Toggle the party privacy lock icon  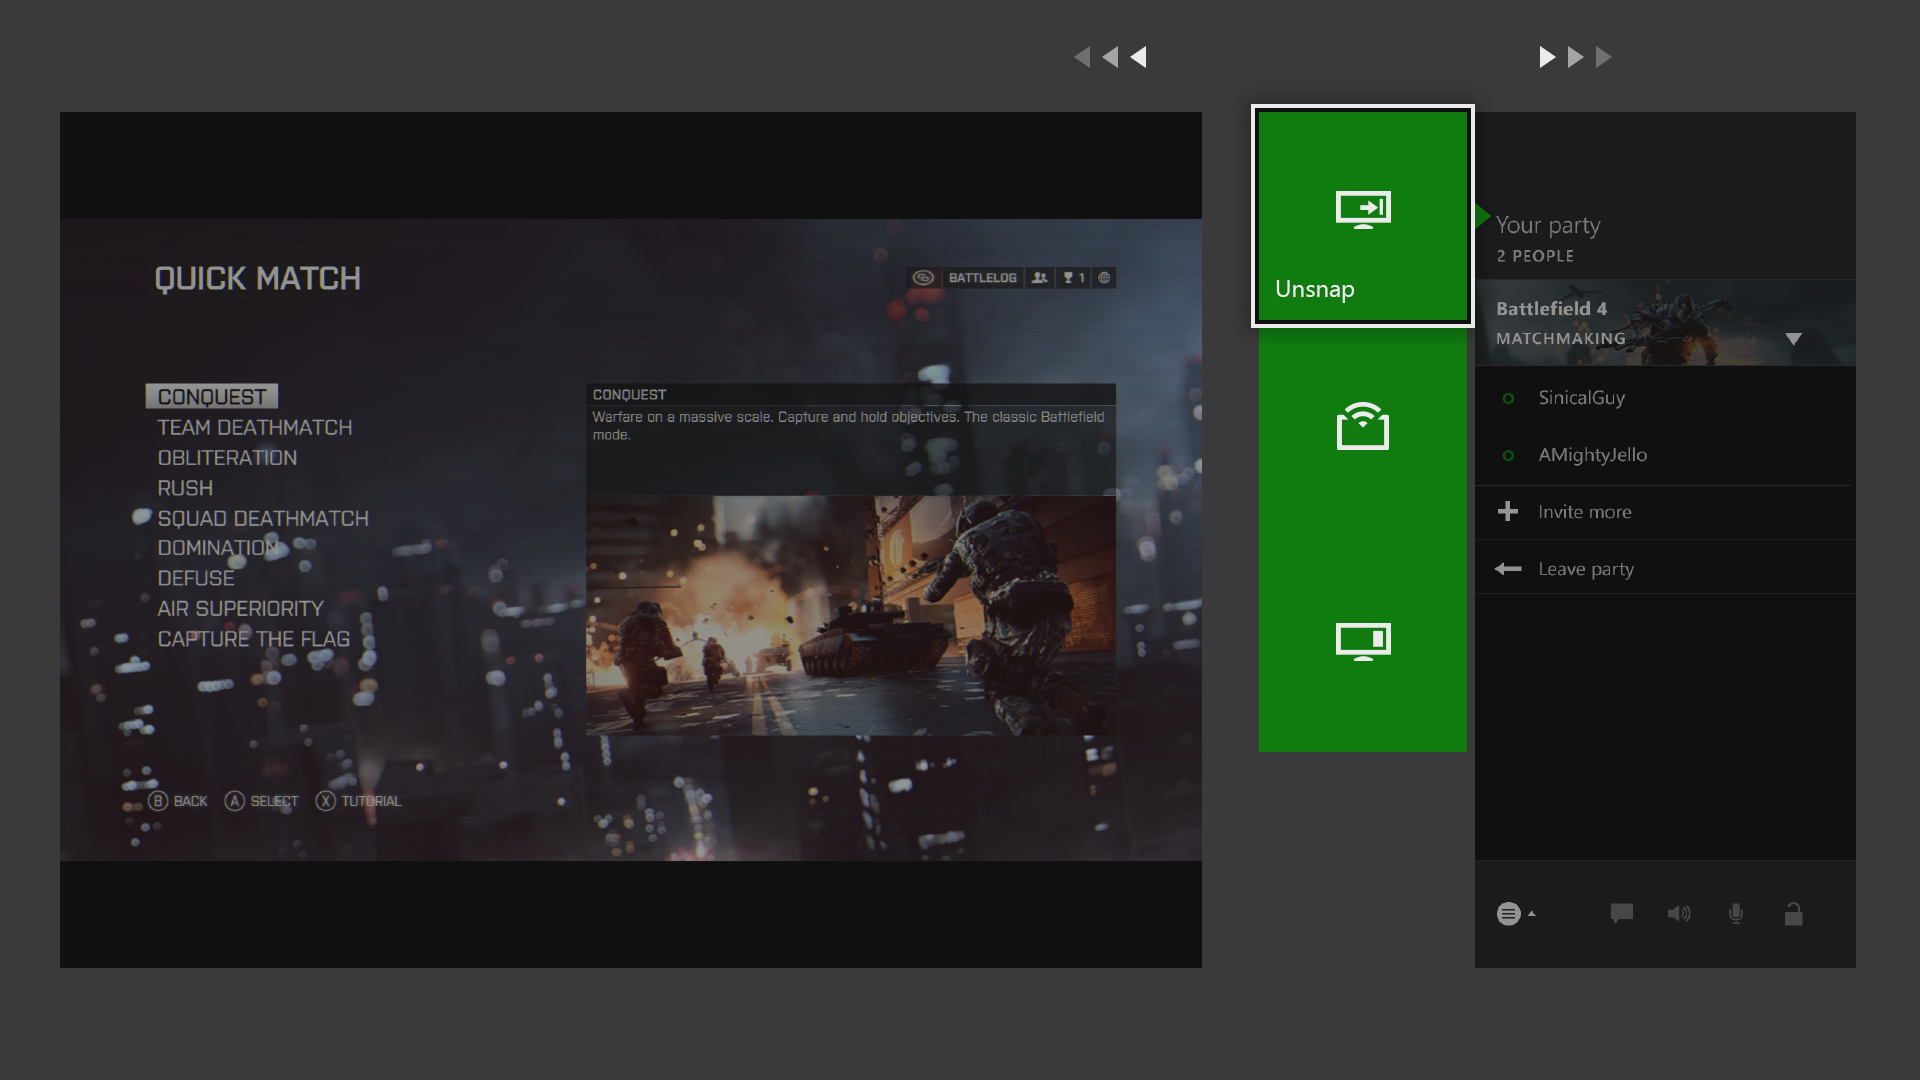coord(1793,913)
